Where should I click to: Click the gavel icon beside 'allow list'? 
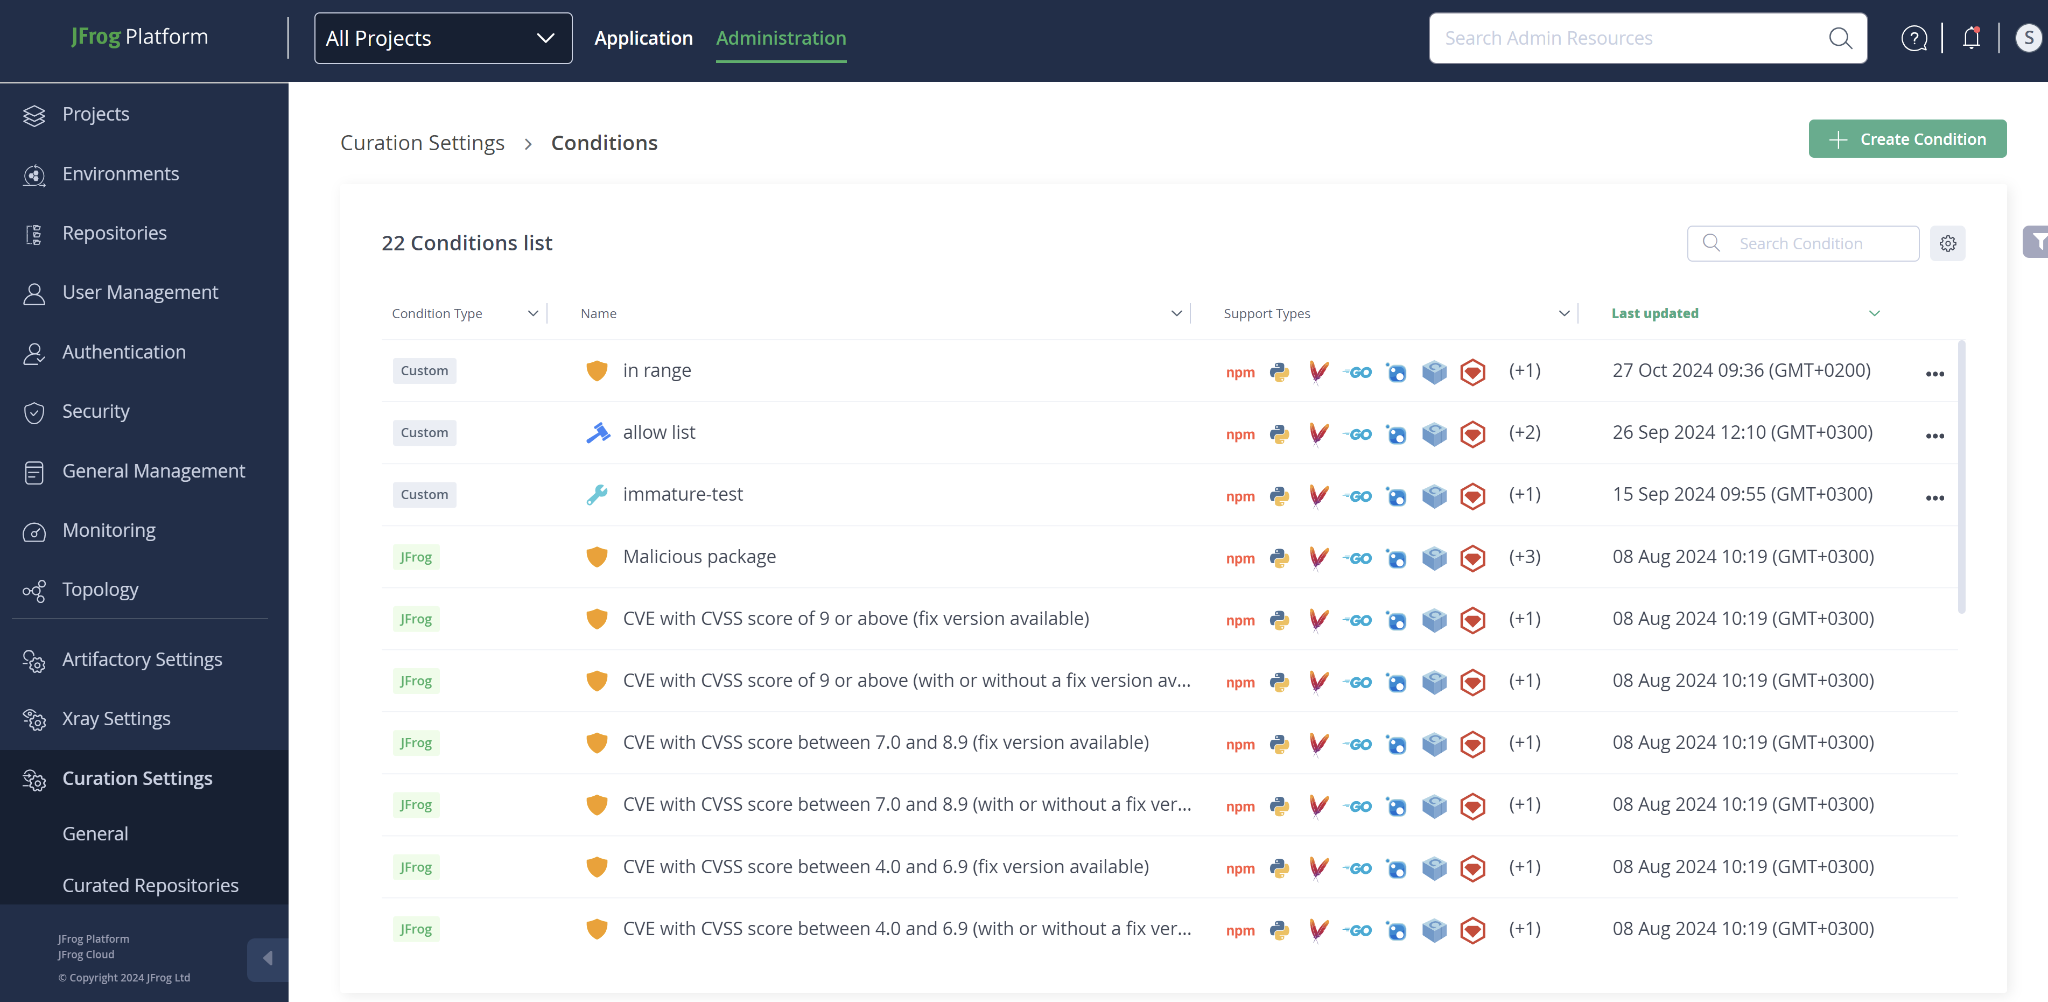tap(597, 433)
